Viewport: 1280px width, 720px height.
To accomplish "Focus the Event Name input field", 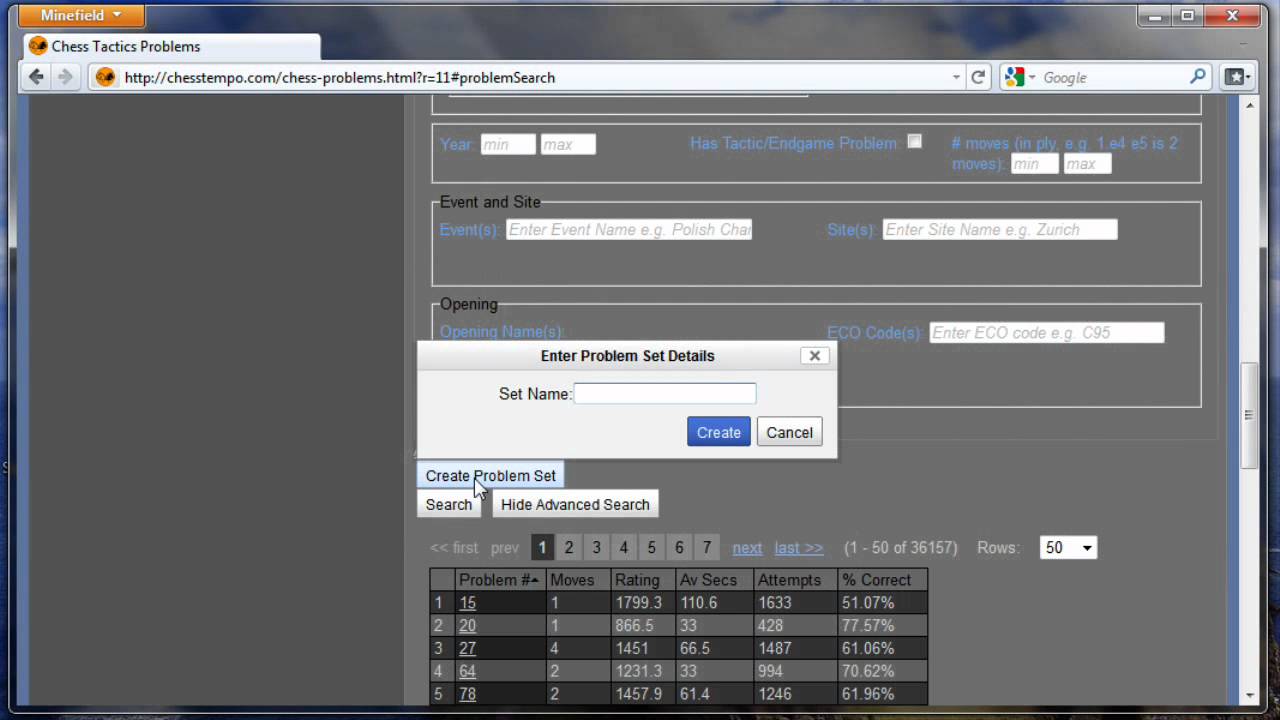I will click(x=629, y=229).
